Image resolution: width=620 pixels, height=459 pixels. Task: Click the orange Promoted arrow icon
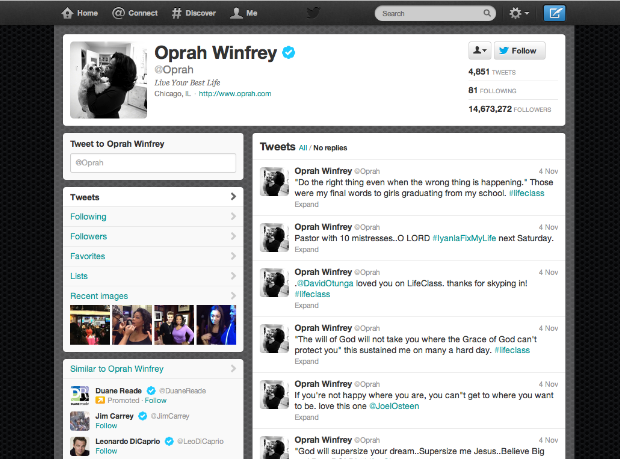pos(100,400)
